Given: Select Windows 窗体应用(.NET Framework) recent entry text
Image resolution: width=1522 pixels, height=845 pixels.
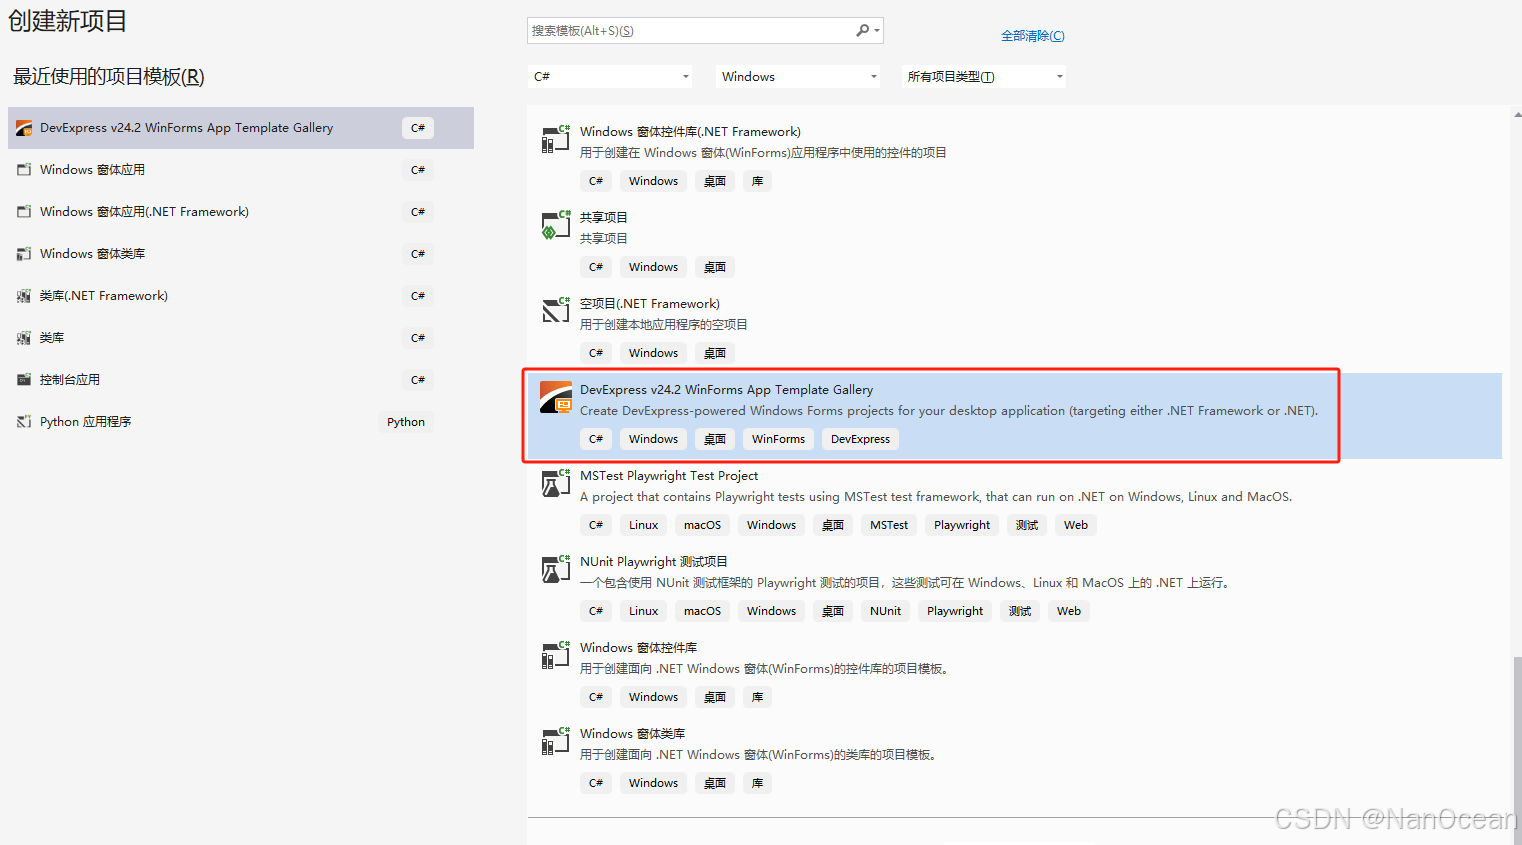Looking at the screenshot, I should [x=144, y=212].
